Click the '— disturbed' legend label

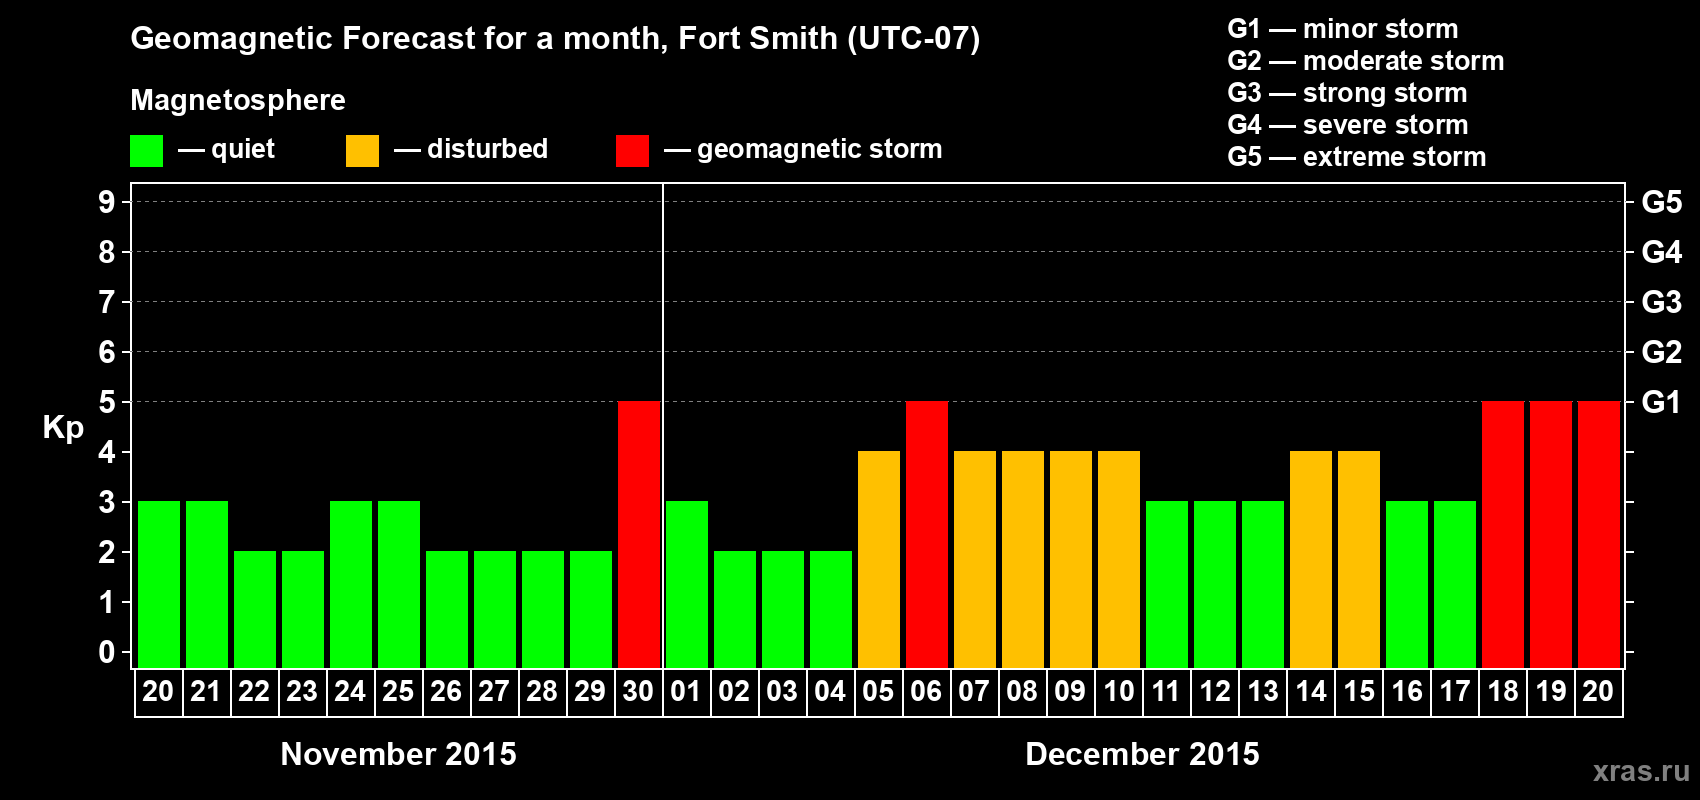click(471, 149)
